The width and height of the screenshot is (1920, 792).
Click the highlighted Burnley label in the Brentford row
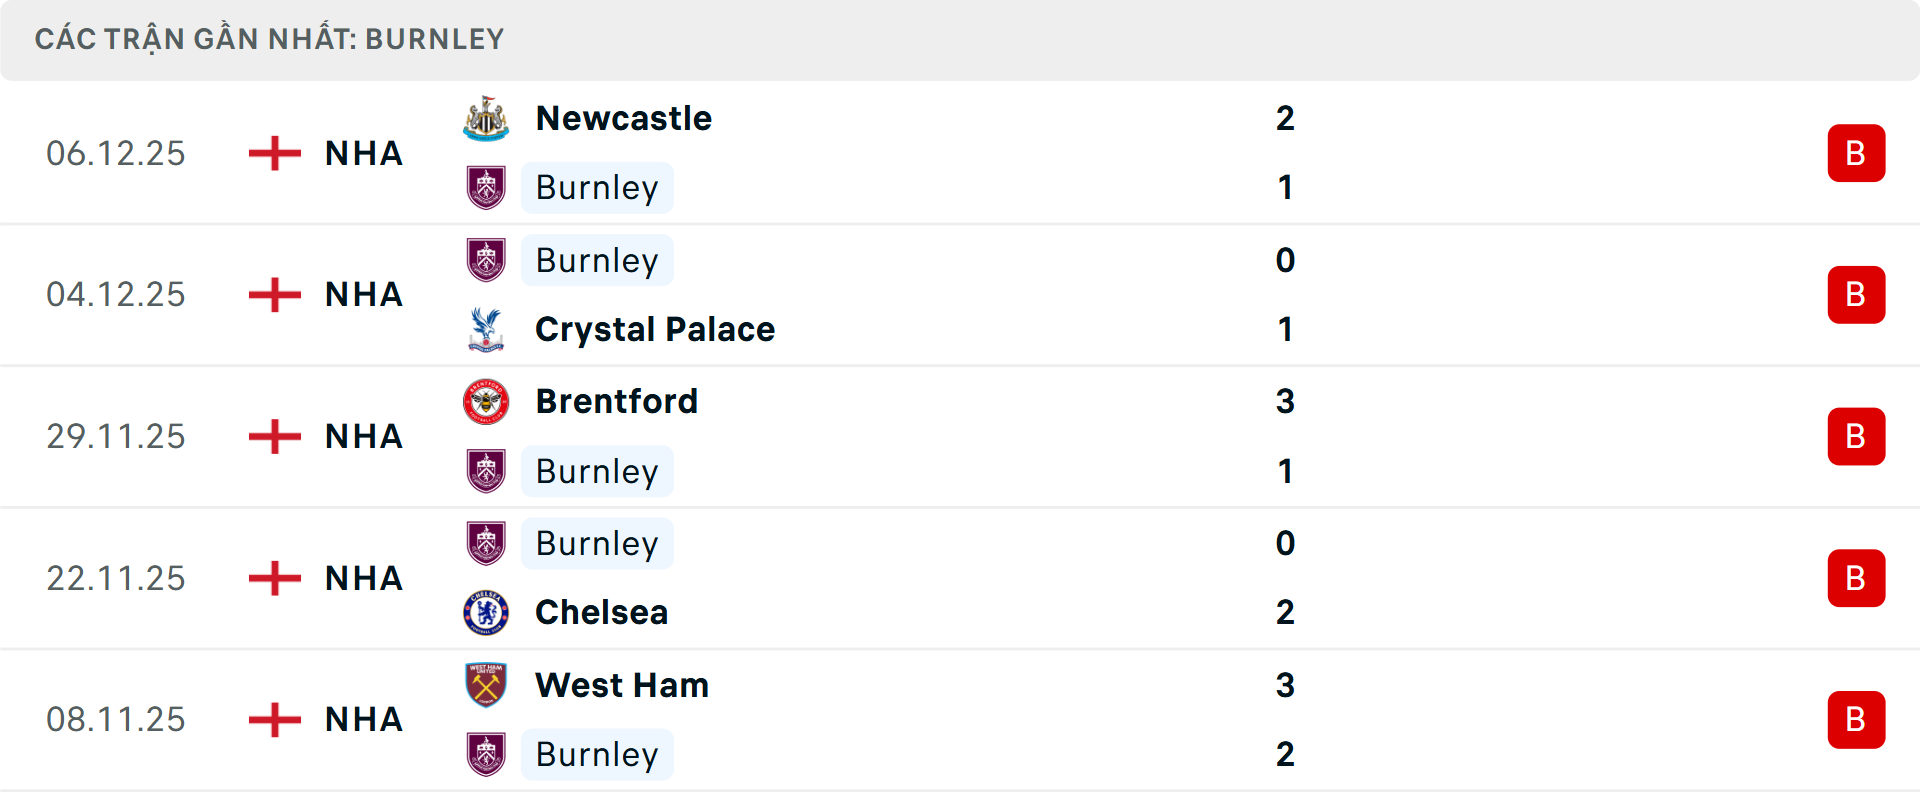pos(597,471)
